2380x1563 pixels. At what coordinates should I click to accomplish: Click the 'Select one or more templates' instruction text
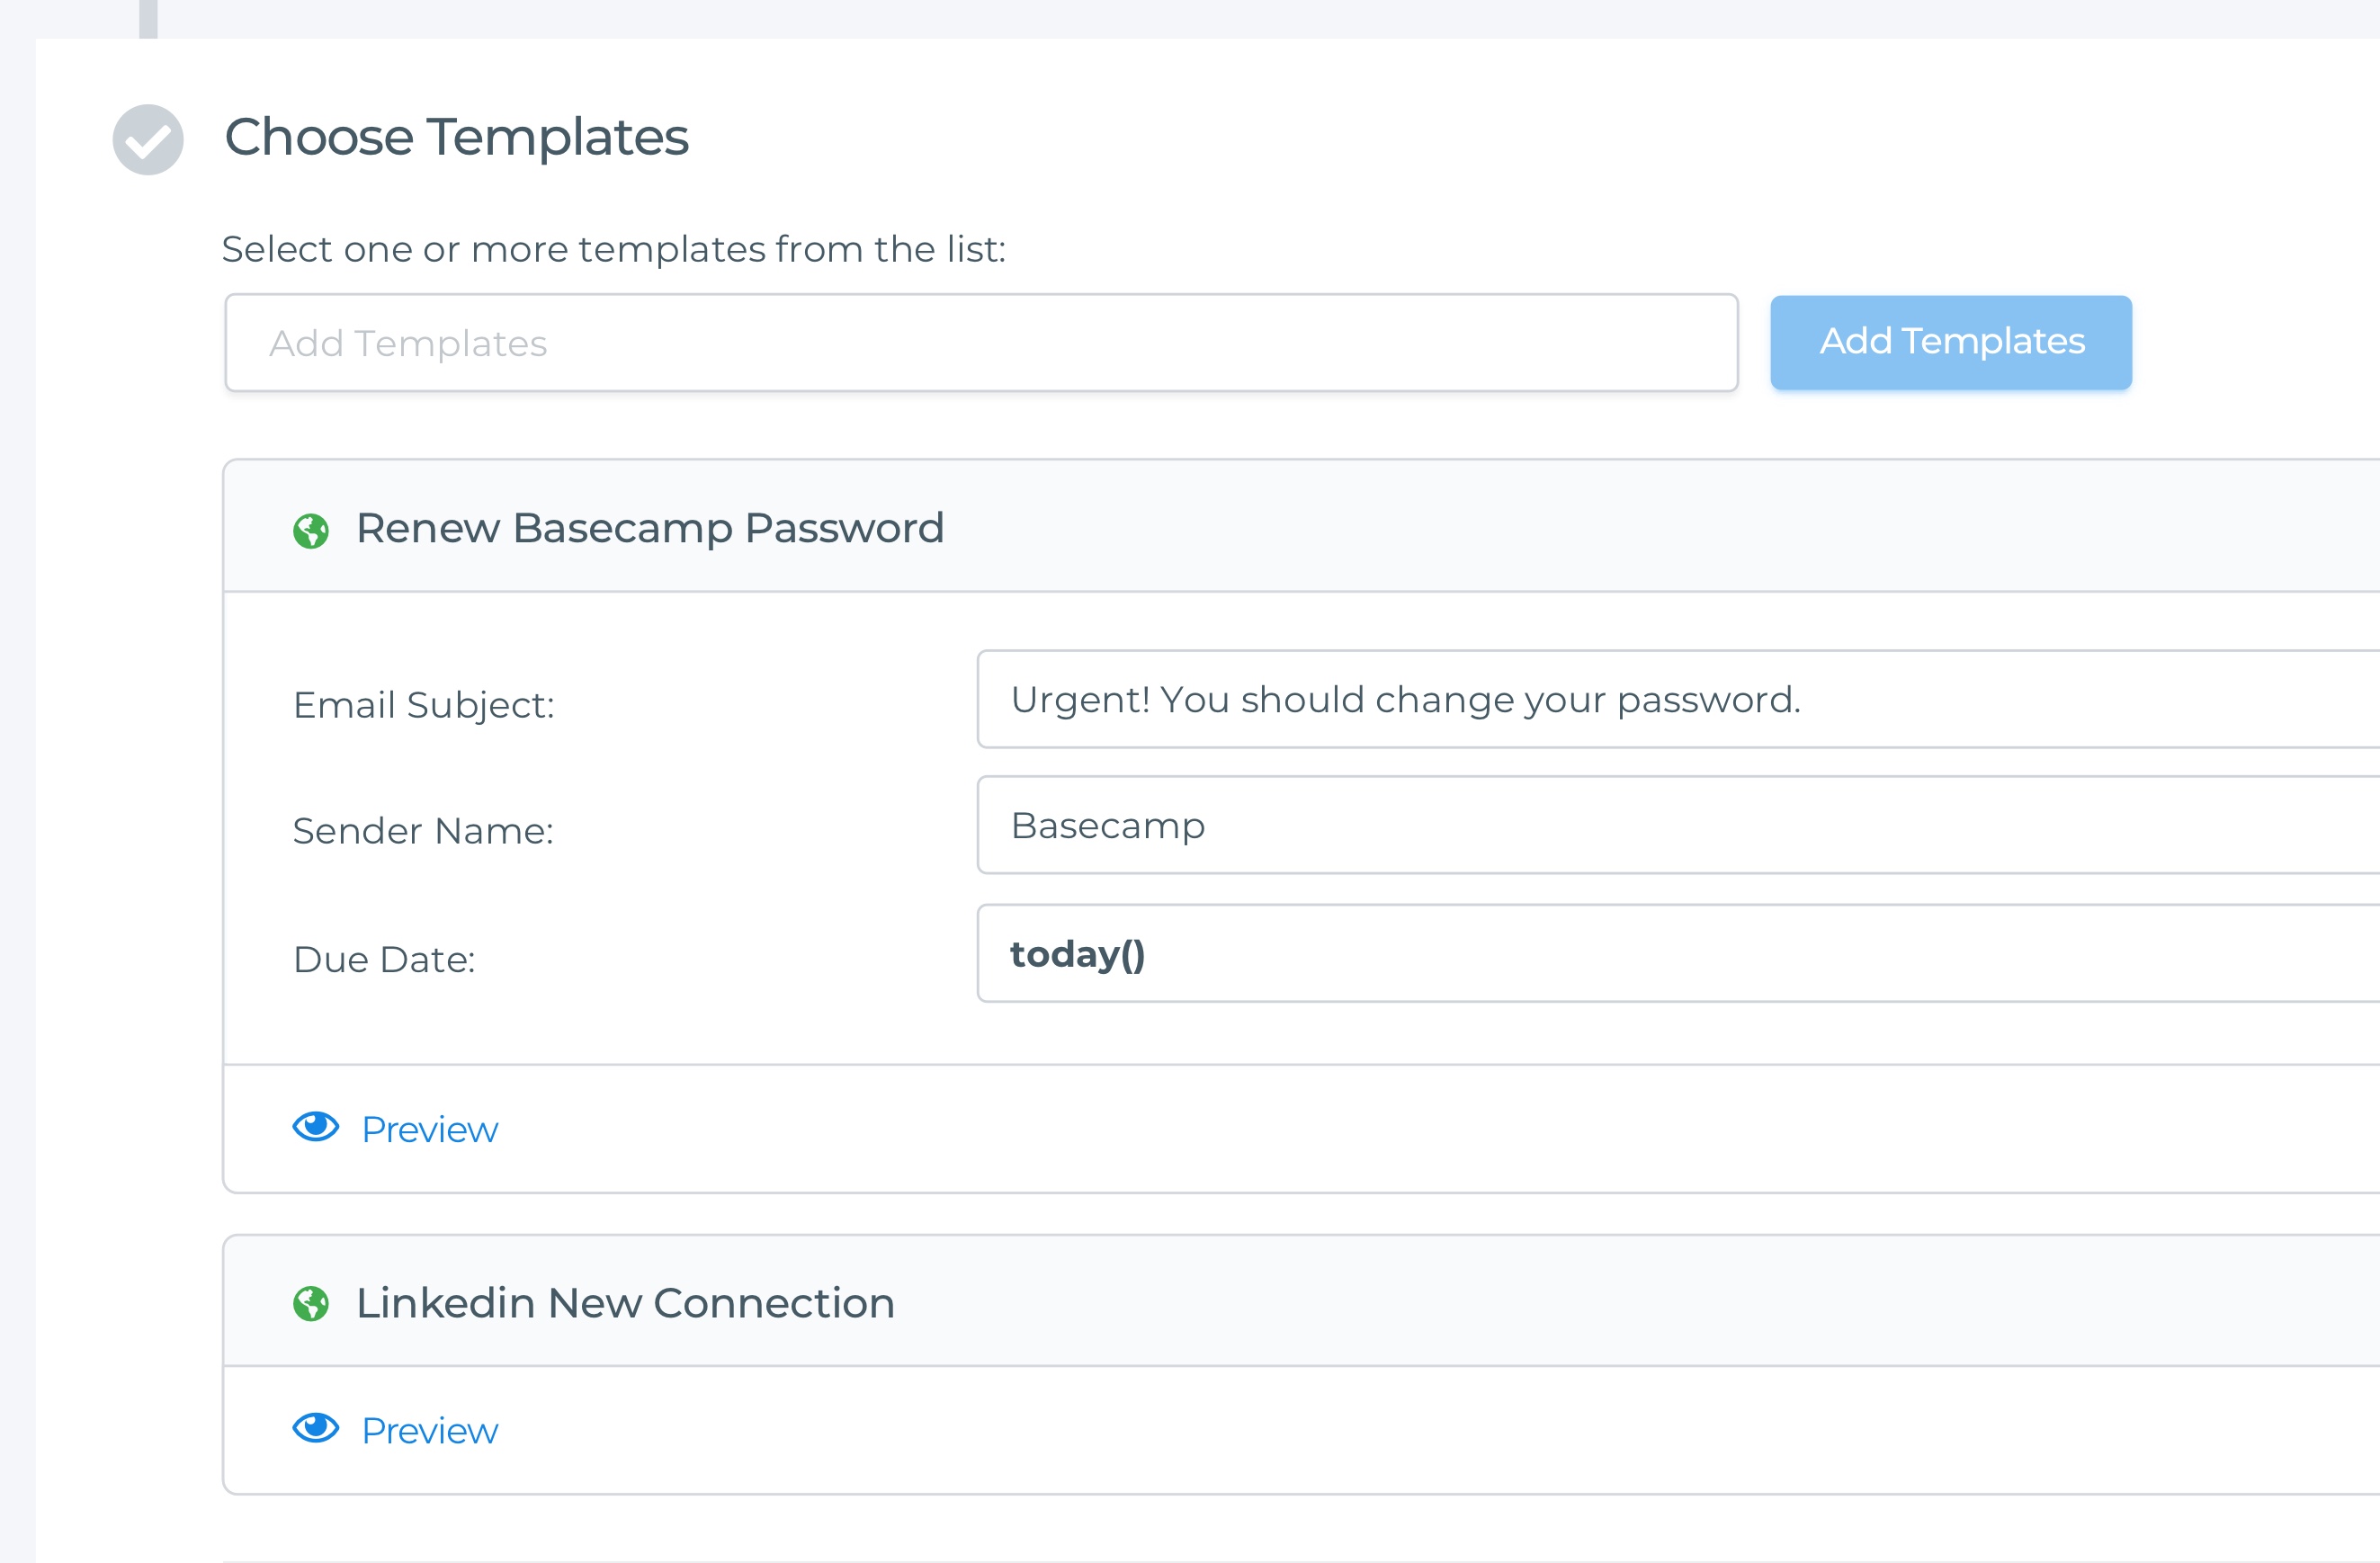click(x=614, y=249)
